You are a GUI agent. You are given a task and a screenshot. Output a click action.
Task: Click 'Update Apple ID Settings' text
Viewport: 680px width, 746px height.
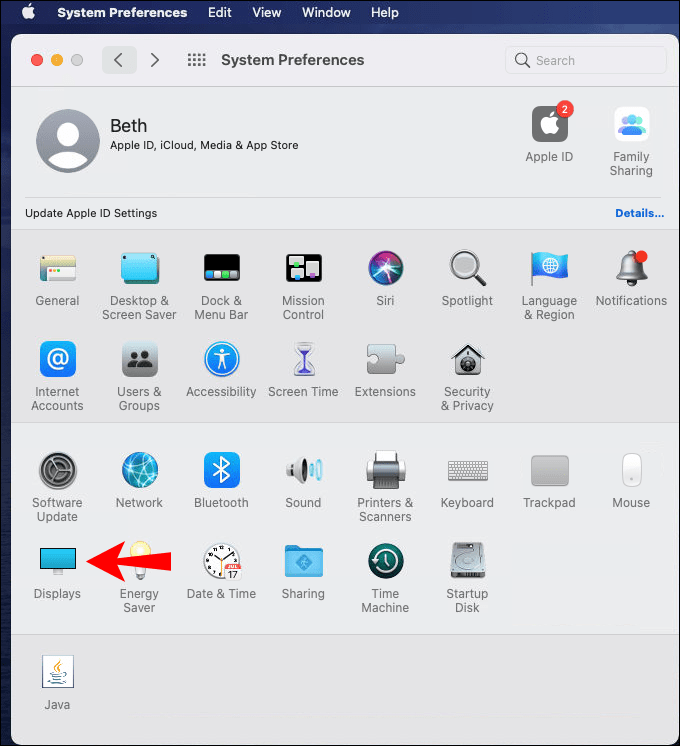tap(91, 213)
